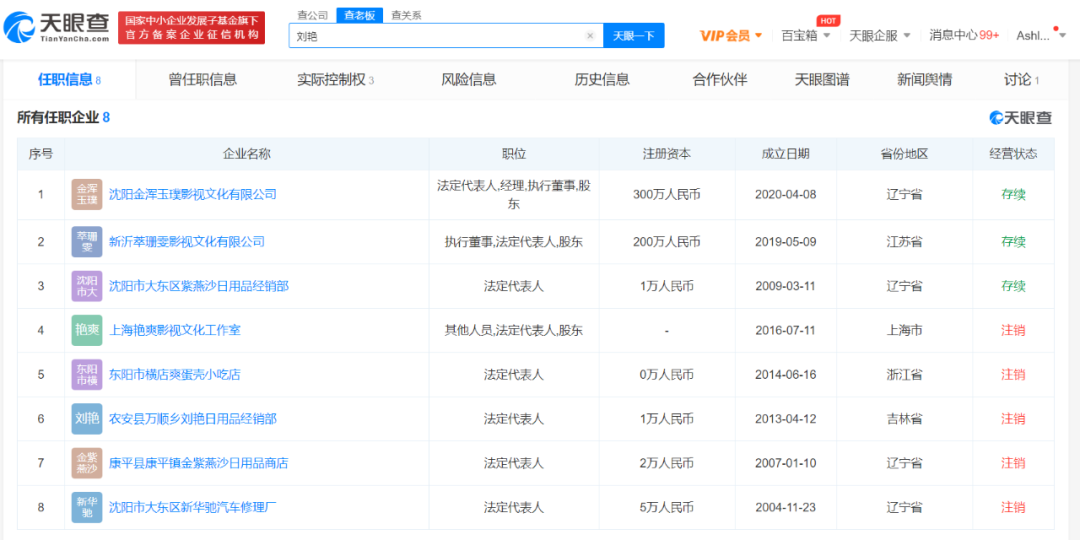Screen dimensions: 1080x540
Task: Select the 5万人民币 capital cell
Action: (667, 508)
